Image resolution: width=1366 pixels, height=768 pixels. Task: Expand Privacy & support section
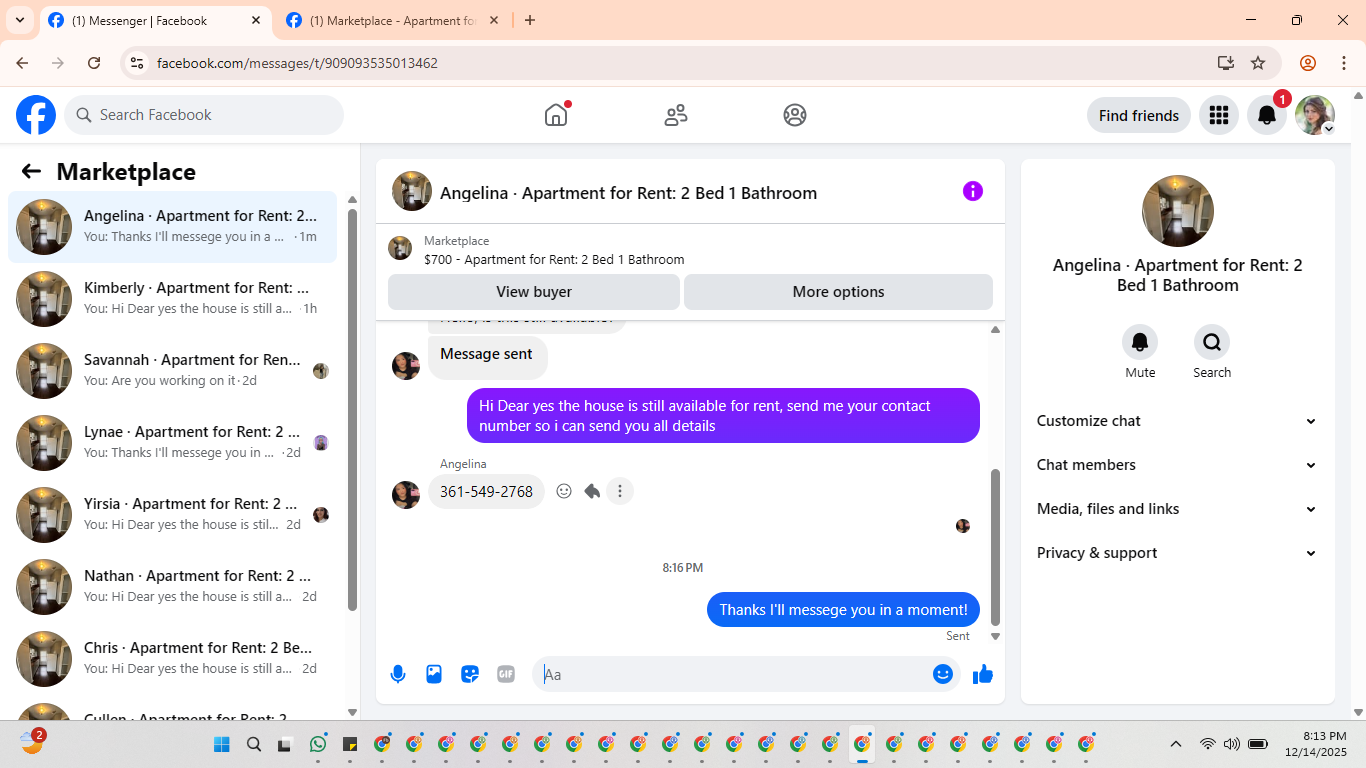coord(1177,553)
